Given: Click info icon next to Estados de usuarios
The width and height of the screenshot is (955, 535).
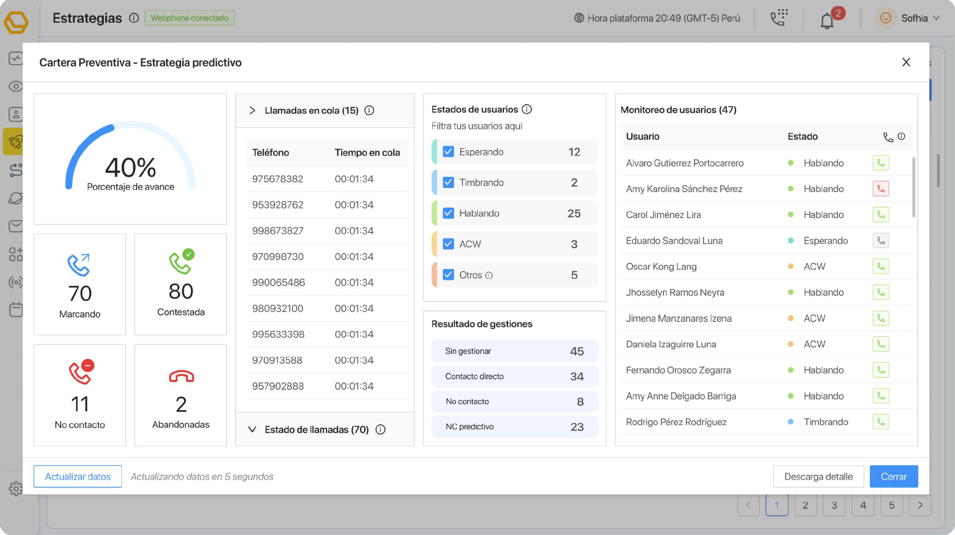Looking at the screenshot, I should click(x=527, y=109).
